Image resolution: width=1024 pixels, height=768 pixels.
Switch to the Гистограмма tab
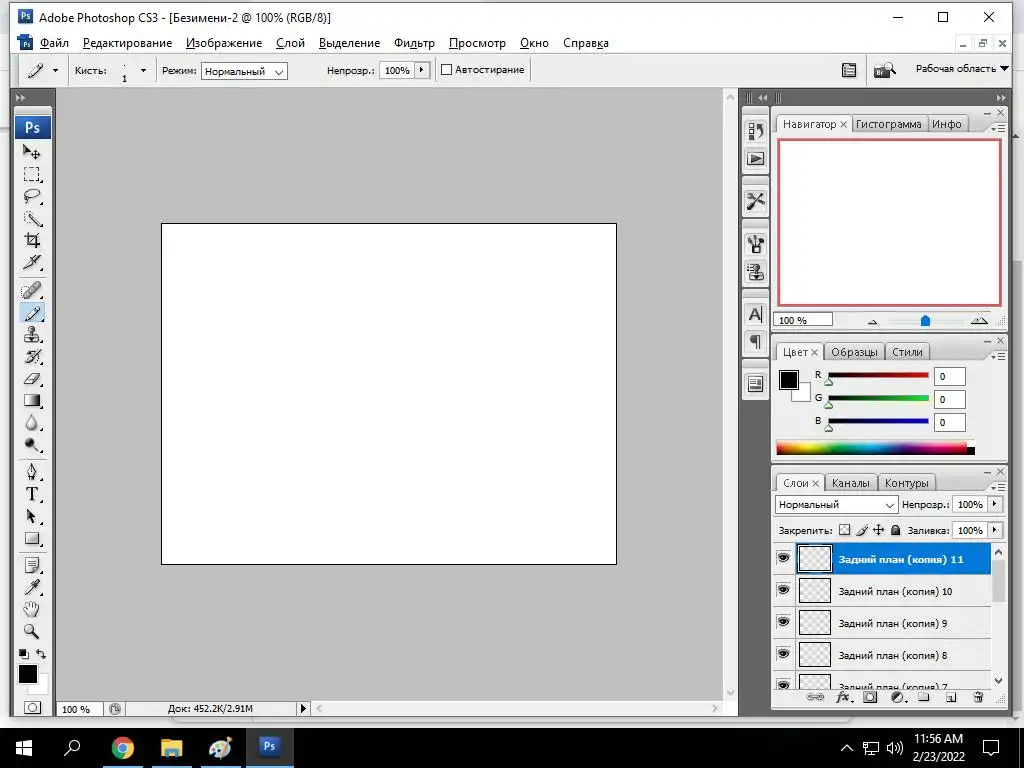coord(888,124)
